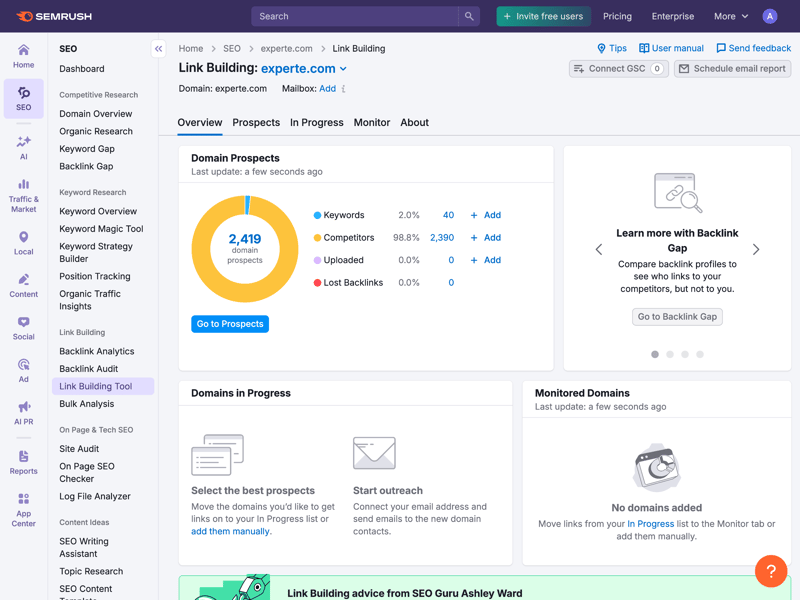Collapse the SEO sidebar menu
Image resolution: width=800 pixels, height=600 pixels.
(x=158, y=48)
